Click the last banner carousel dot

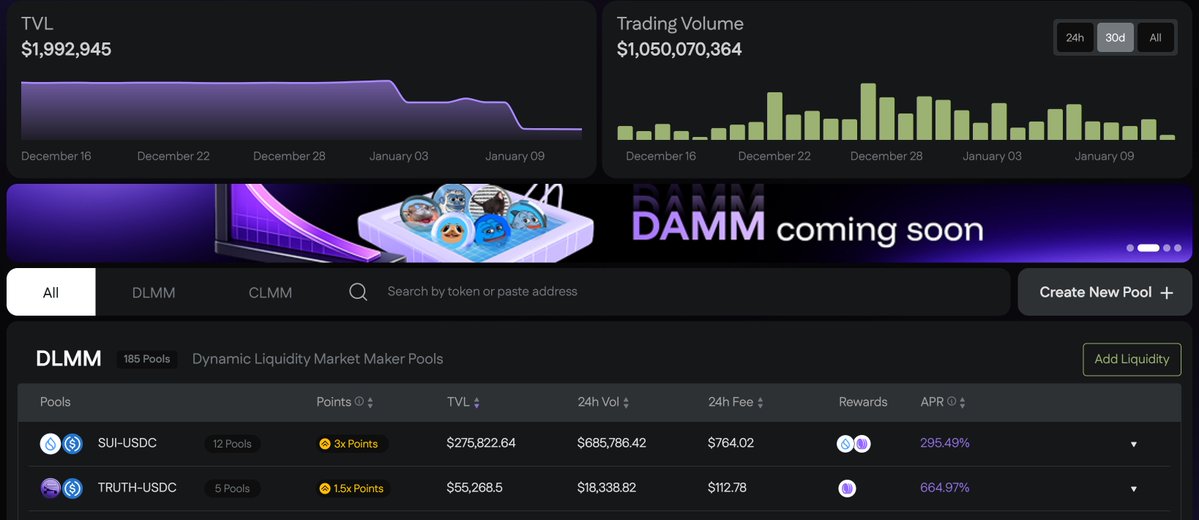[1177, 248]
